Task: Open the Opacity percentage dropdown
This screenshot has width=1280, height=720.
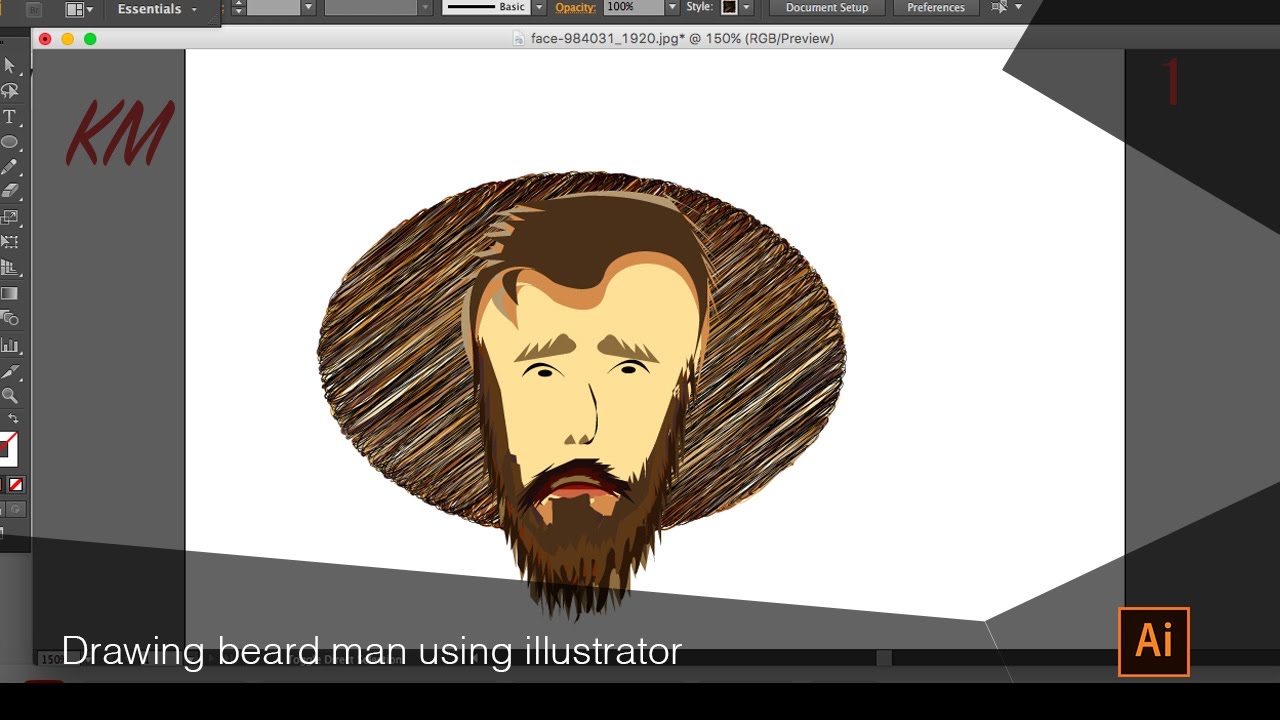Action: tap(672, 7)
